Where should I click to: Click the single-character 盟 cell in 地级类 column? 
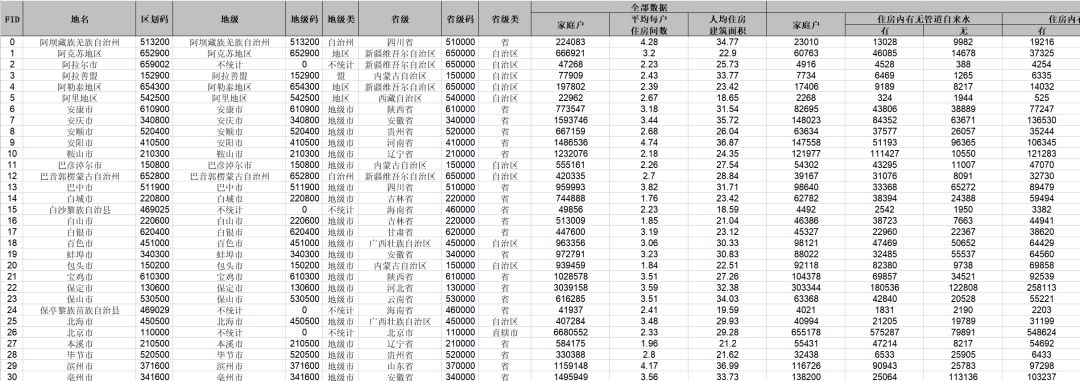[340, 75]
